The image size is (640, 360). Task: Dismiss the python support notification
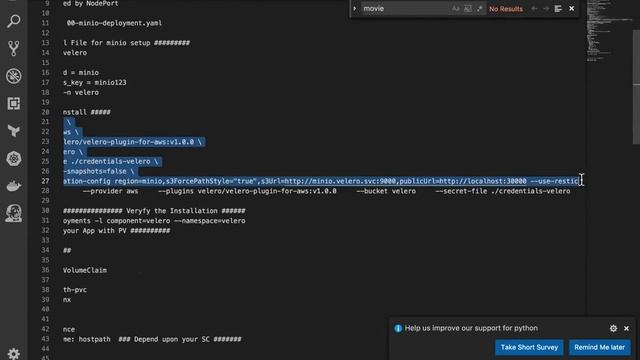pyautogui.click(x=627, y=328)
